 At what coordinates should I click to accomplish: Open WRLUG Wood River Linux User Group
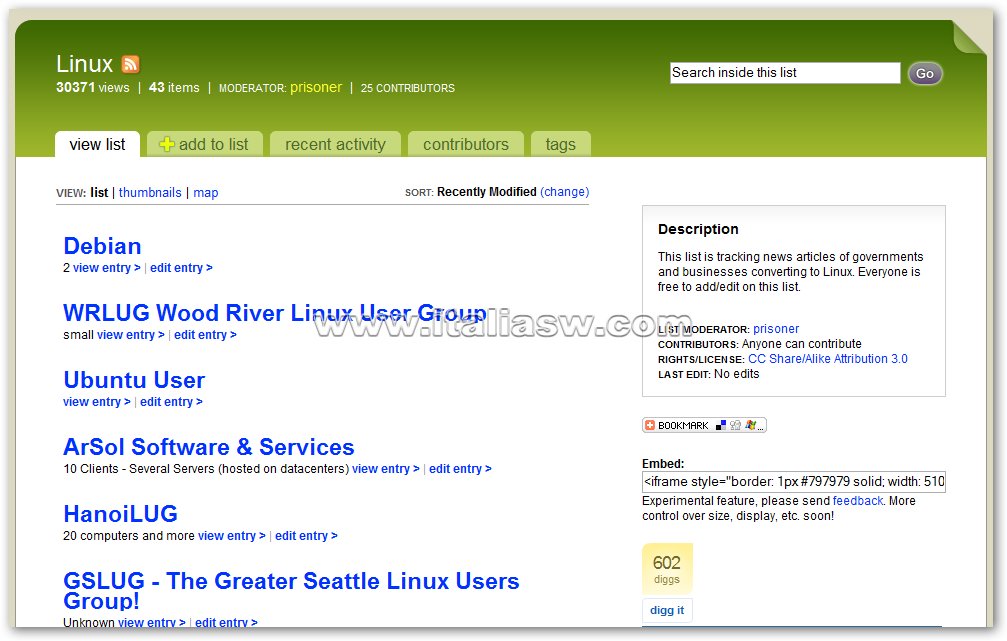coord(275,313)
